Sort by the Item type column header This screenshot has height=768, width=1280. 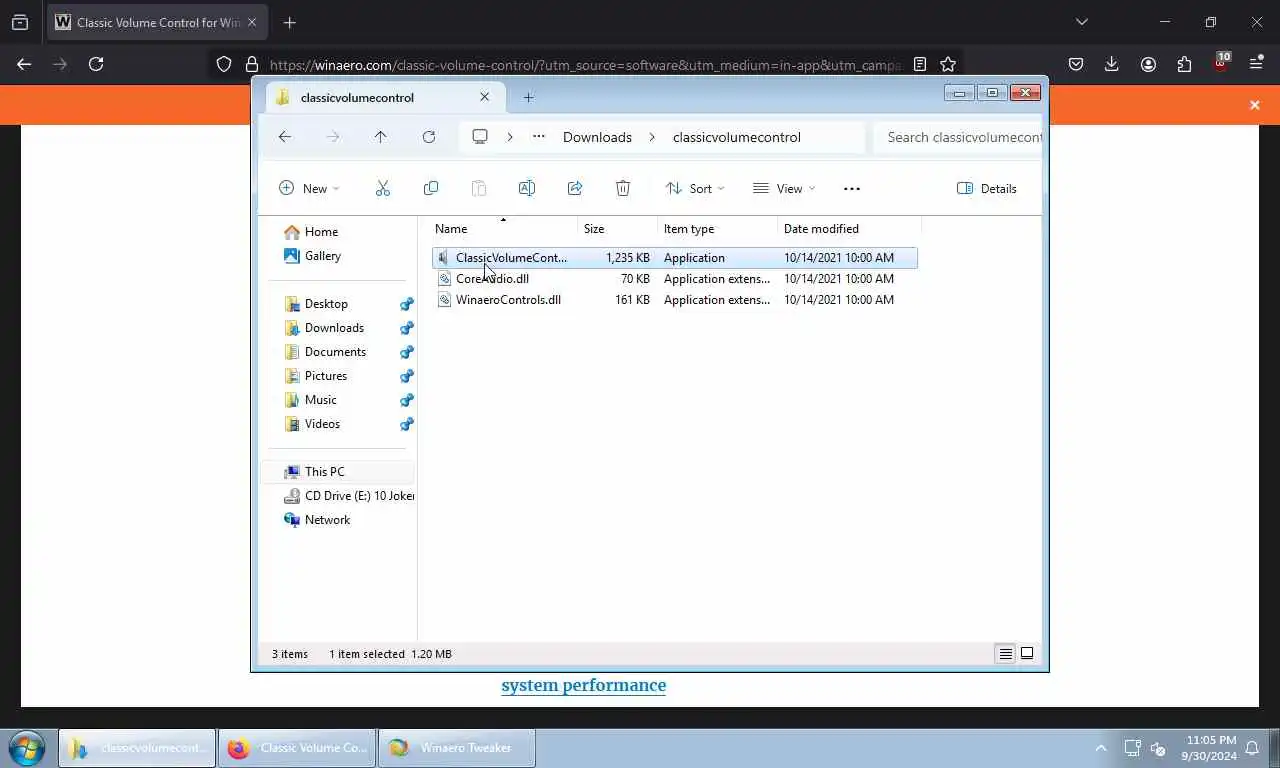pos(717,229)
